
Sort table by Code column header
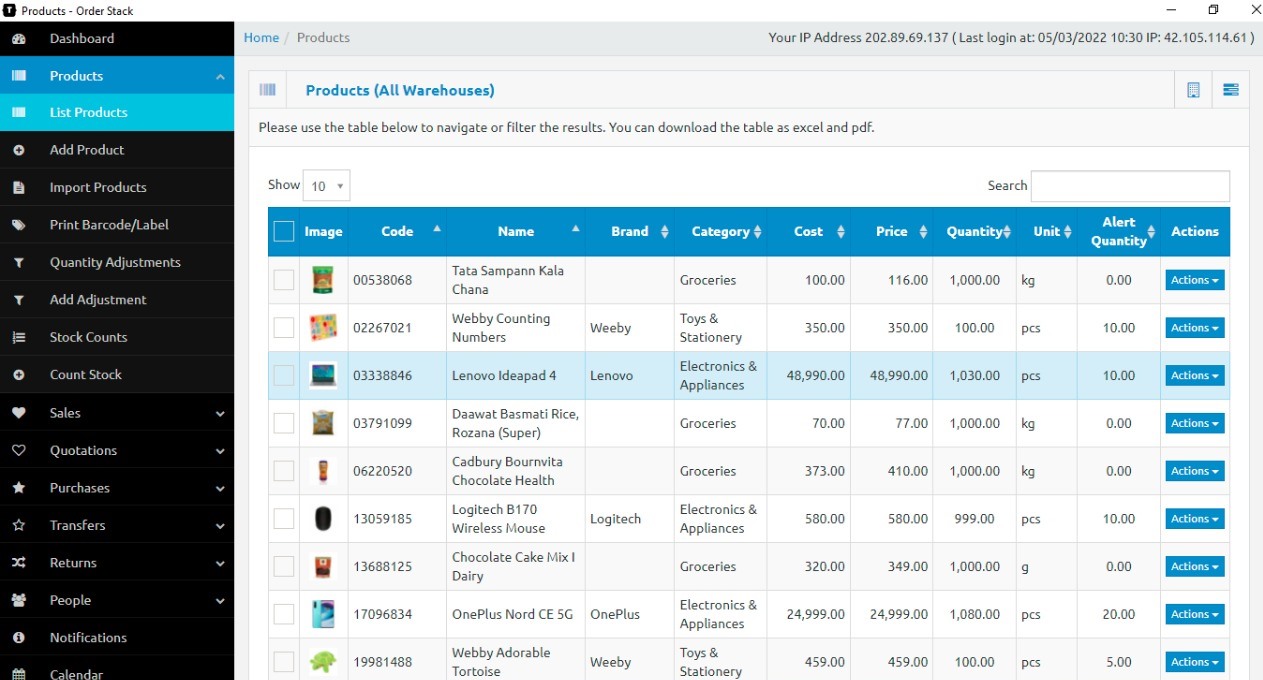[x=397, y=232]
